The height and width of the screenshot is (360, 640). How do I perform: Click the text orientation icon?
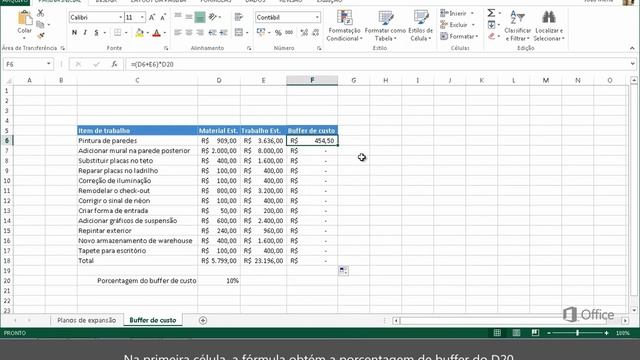(x=213, y=17)
